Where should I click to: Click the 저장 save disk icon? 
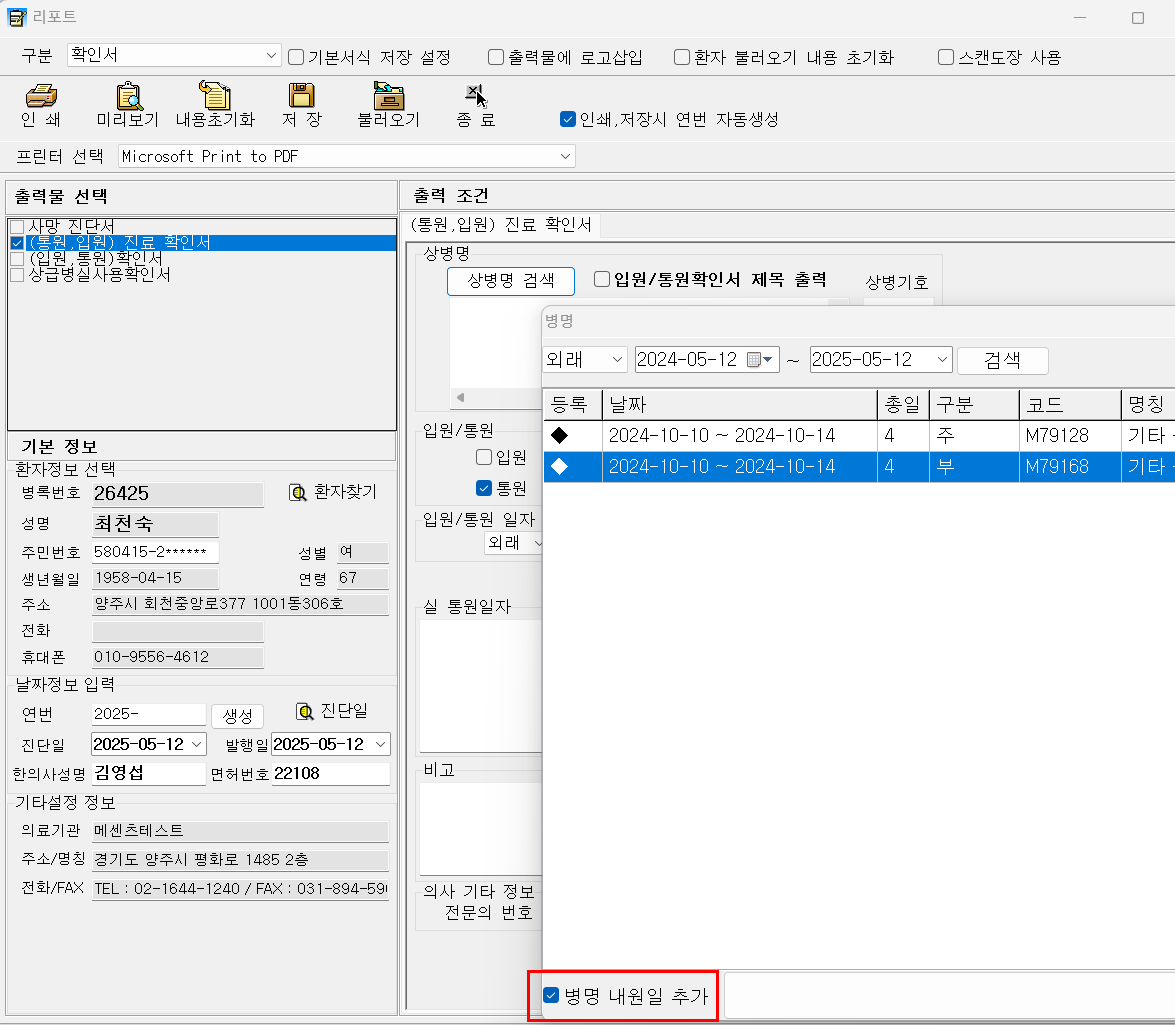[301, 97]
